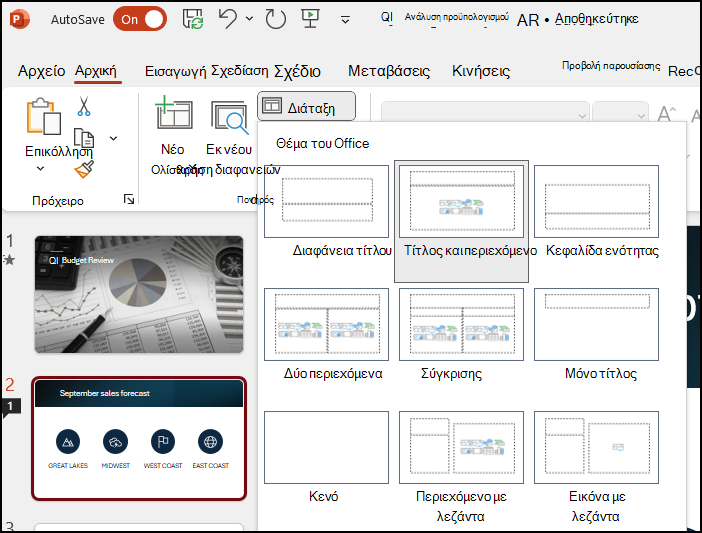Start presentation from beginning icon
702x533 pixels.
pyautogui.click(x=310, y=19)
